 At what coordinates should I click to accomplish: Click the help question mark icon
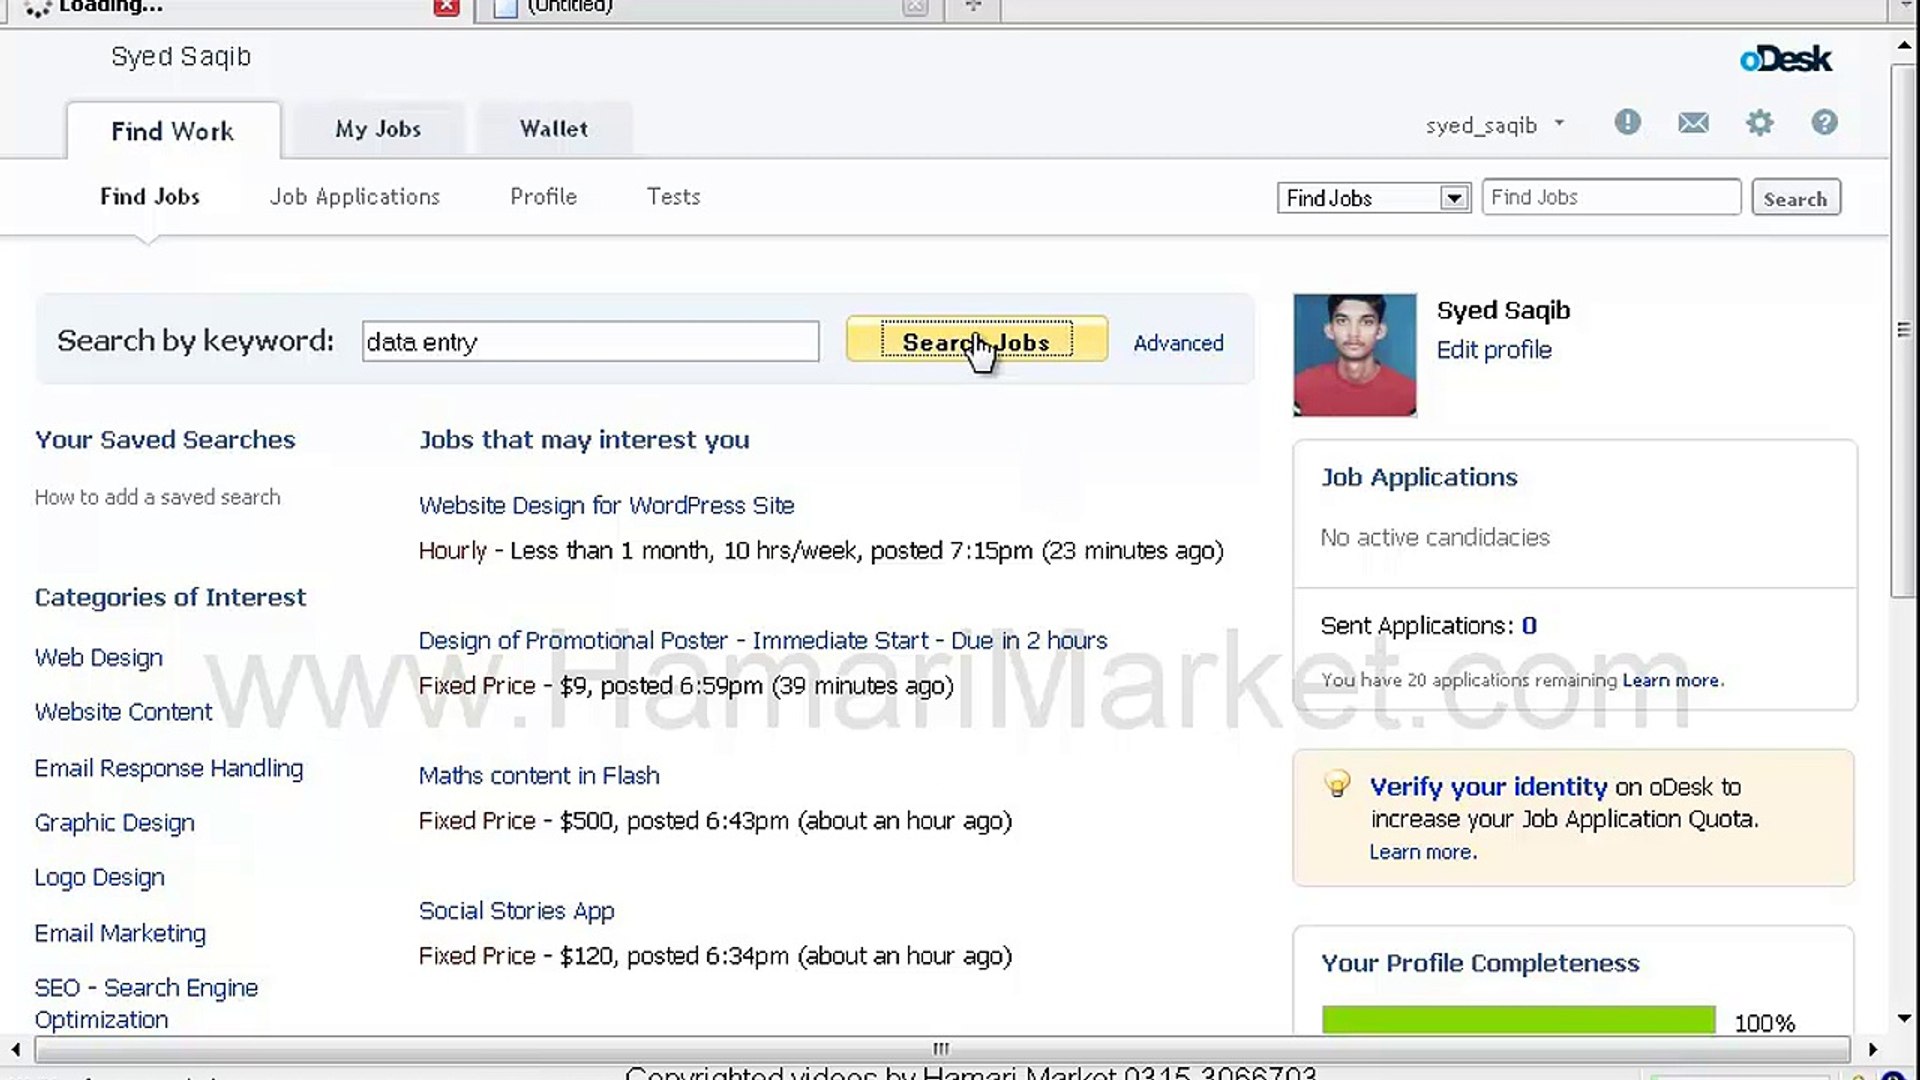coord(1824,122)
